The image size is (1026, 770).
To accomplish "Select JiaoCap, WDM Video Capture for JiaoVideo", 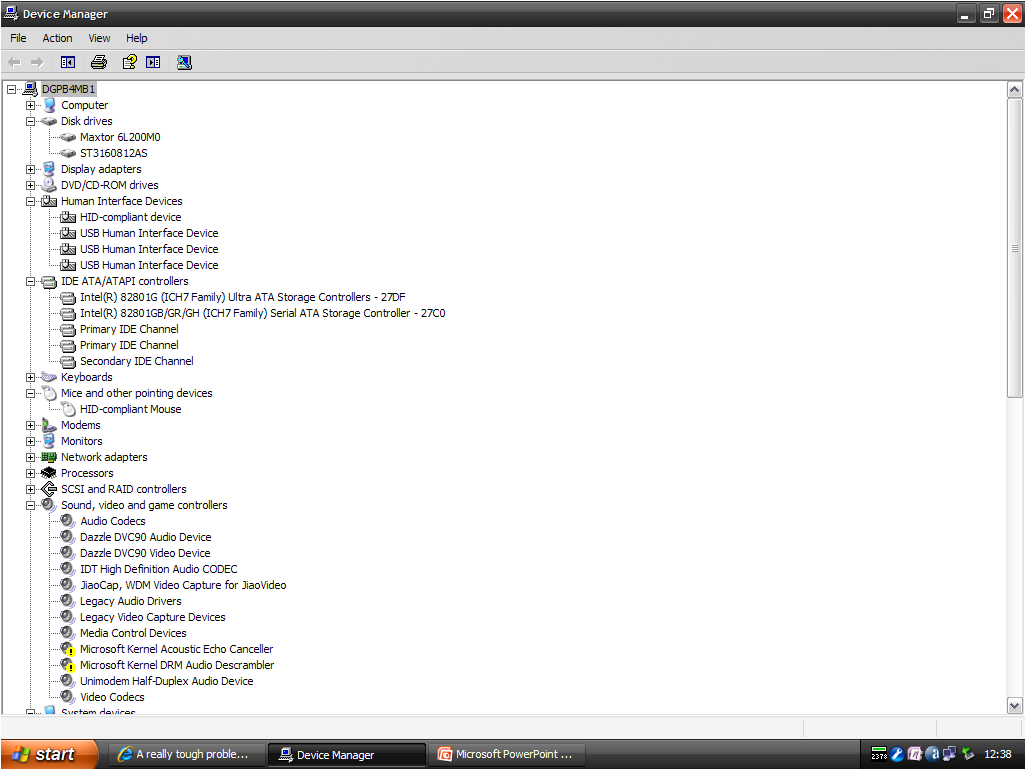I will pos(183,585).
